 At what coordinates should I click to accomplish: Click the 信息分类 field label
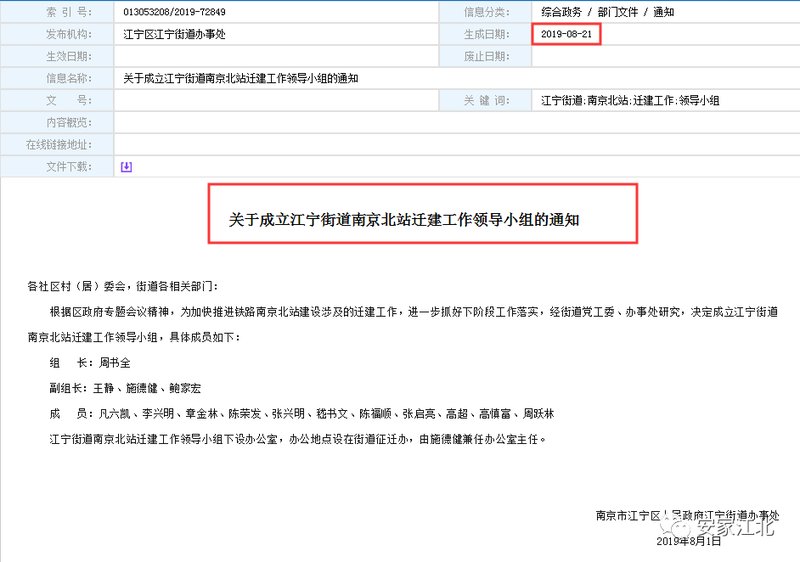point(486,12)
